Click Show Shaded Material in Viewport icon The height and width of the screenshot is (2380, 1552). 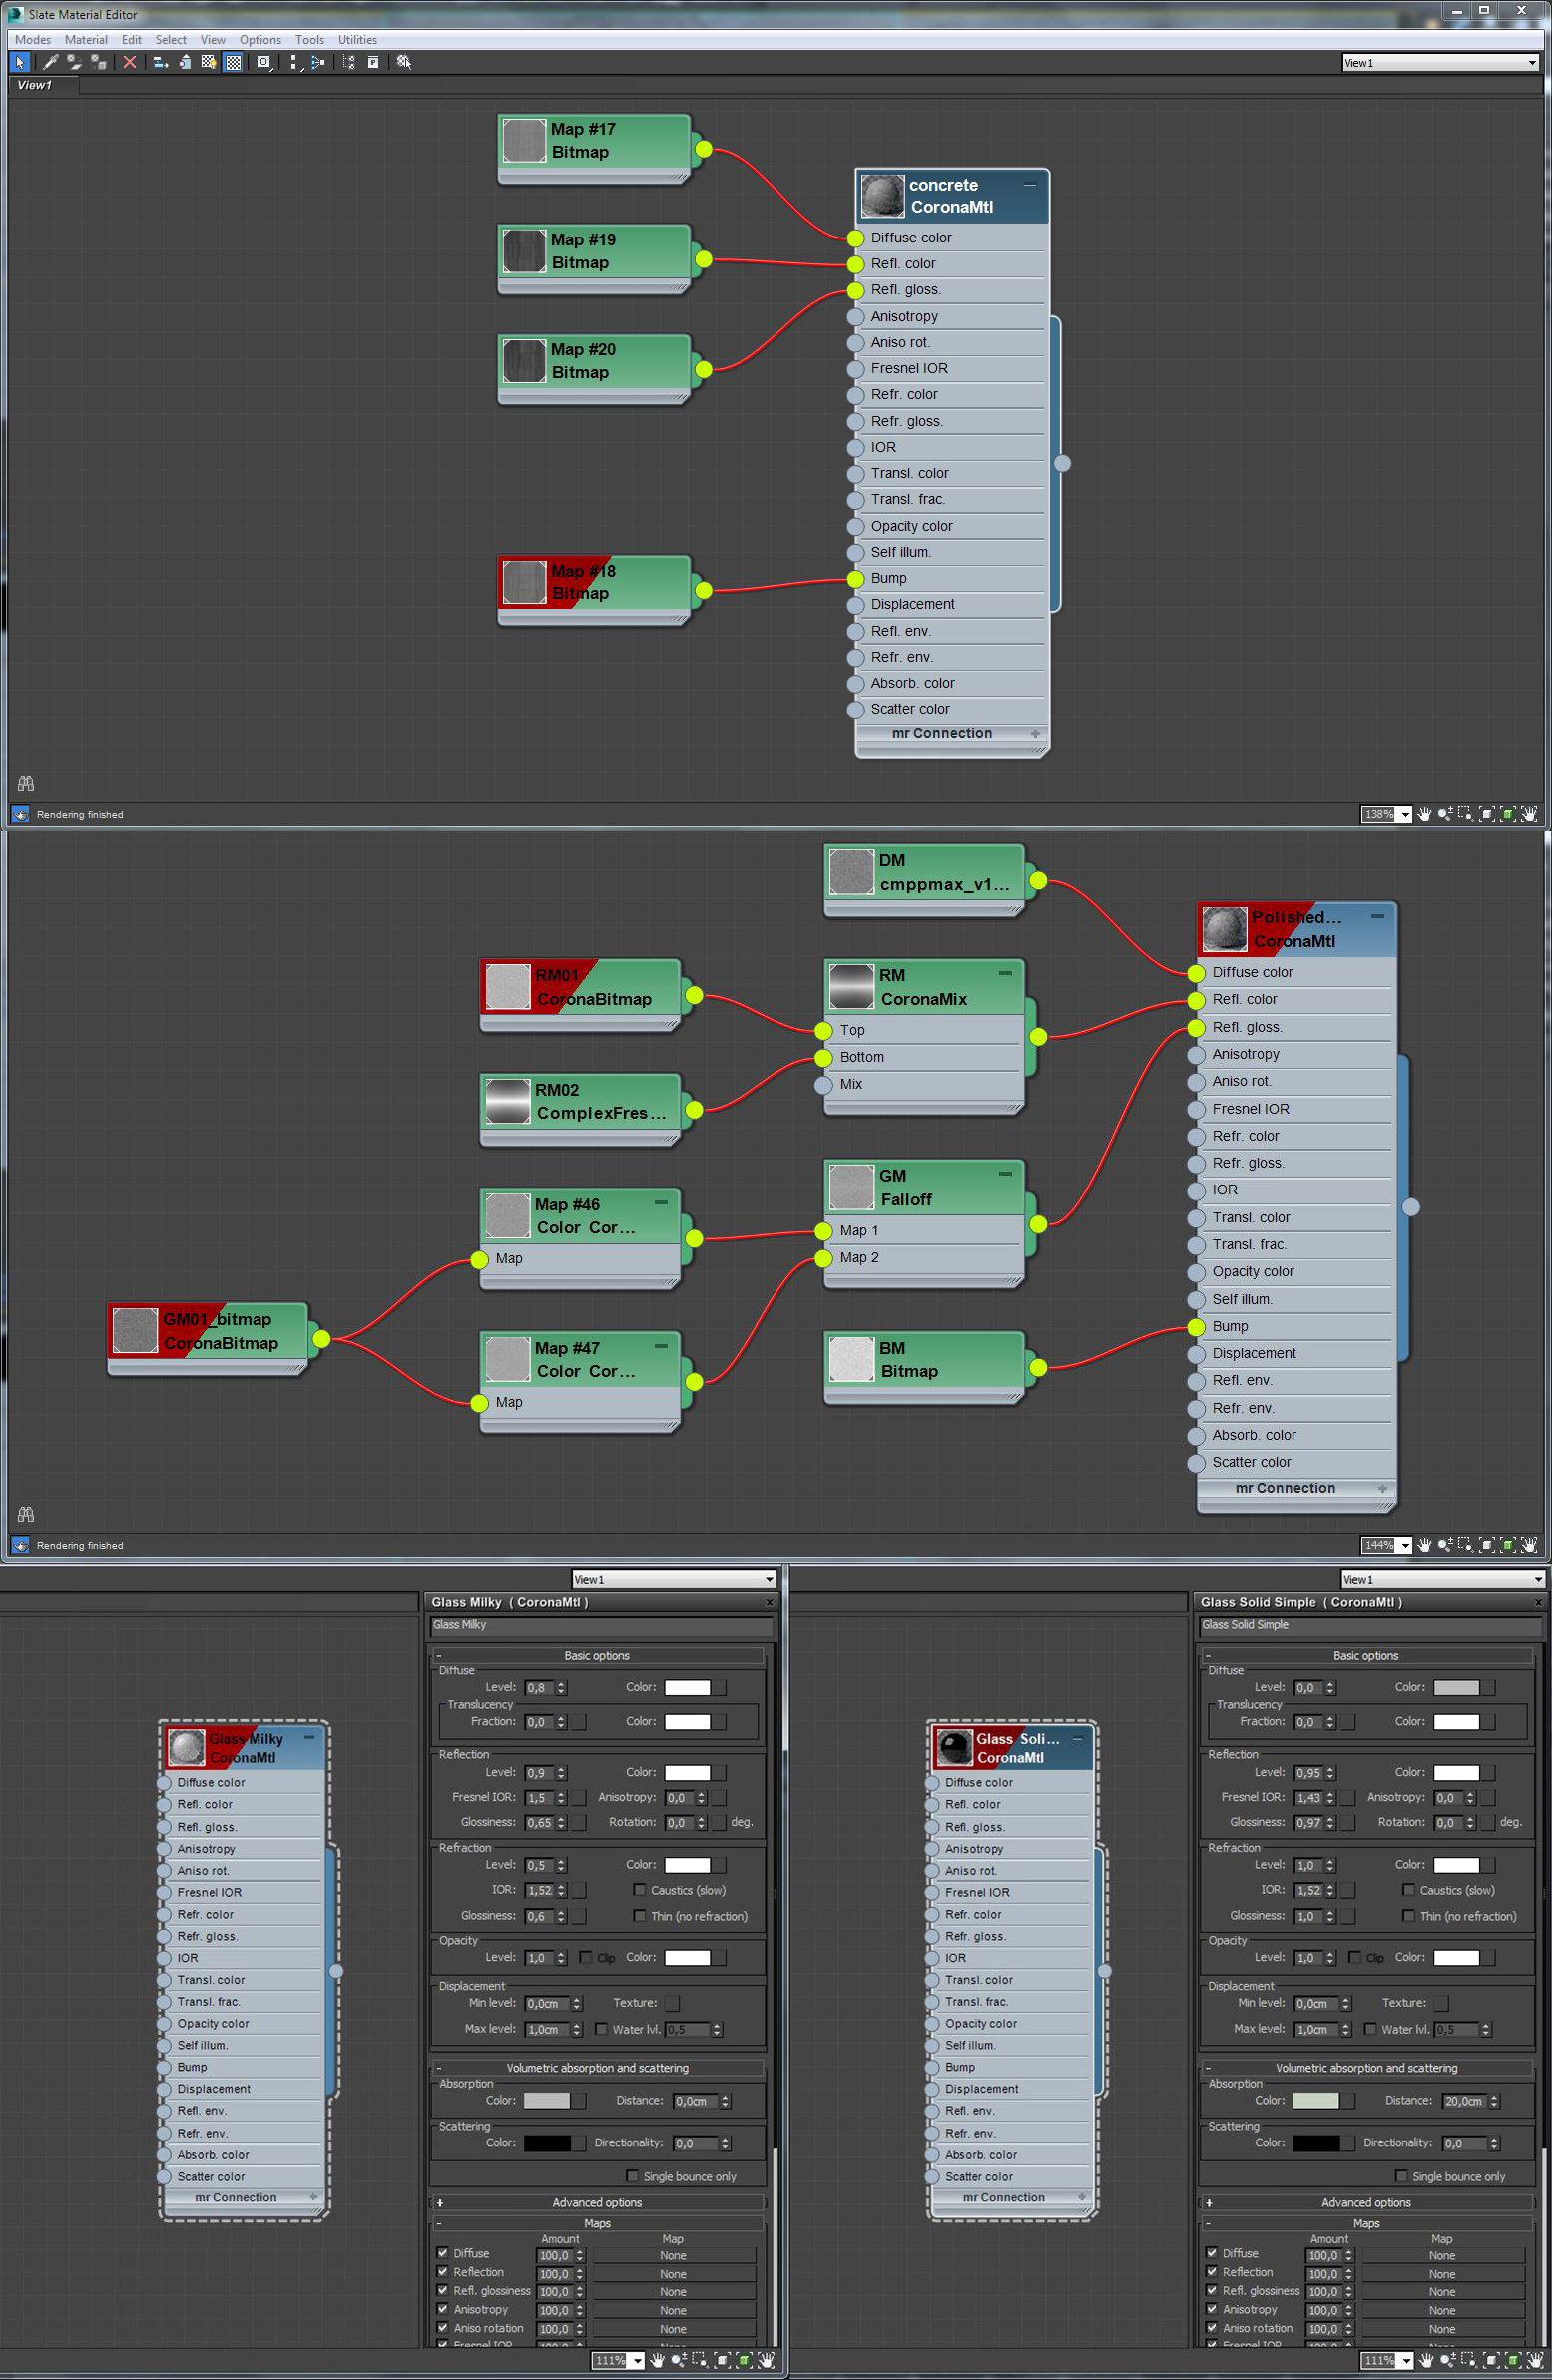(x=209, y=62)
